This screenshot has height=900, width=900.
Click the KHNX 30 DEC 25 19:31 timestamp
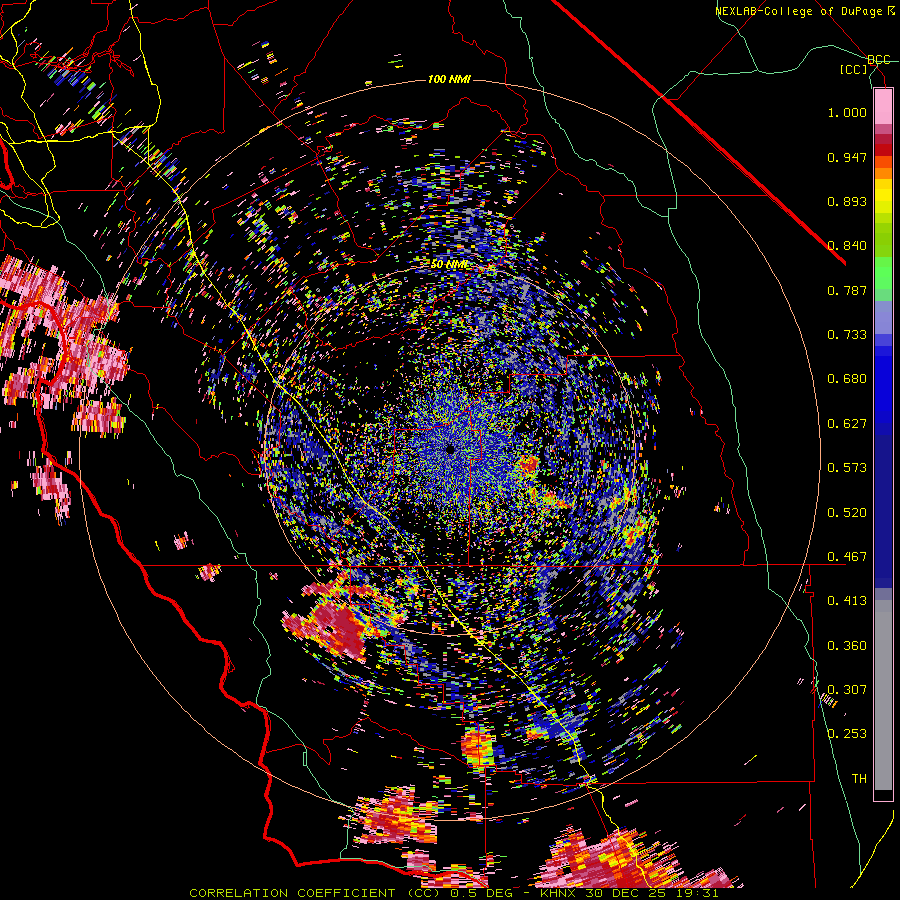629,893
